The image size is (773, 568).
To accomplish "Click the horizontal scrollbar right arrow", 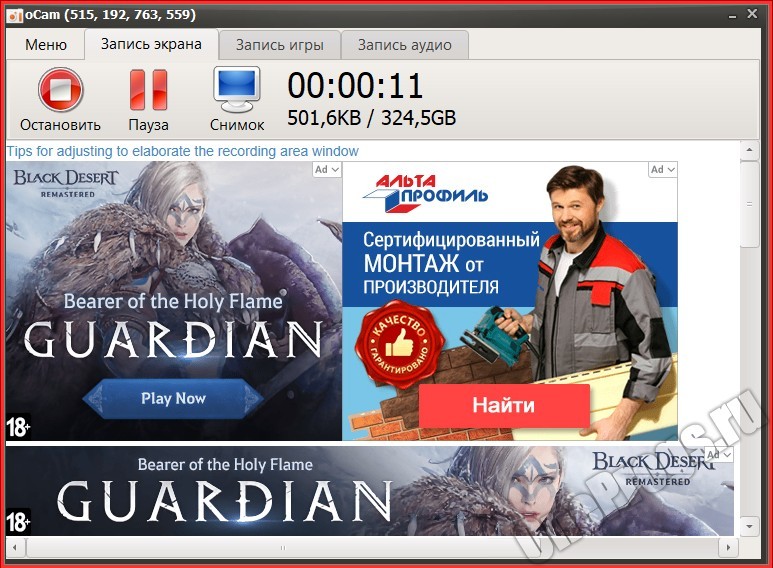I will tap(728, 547).
